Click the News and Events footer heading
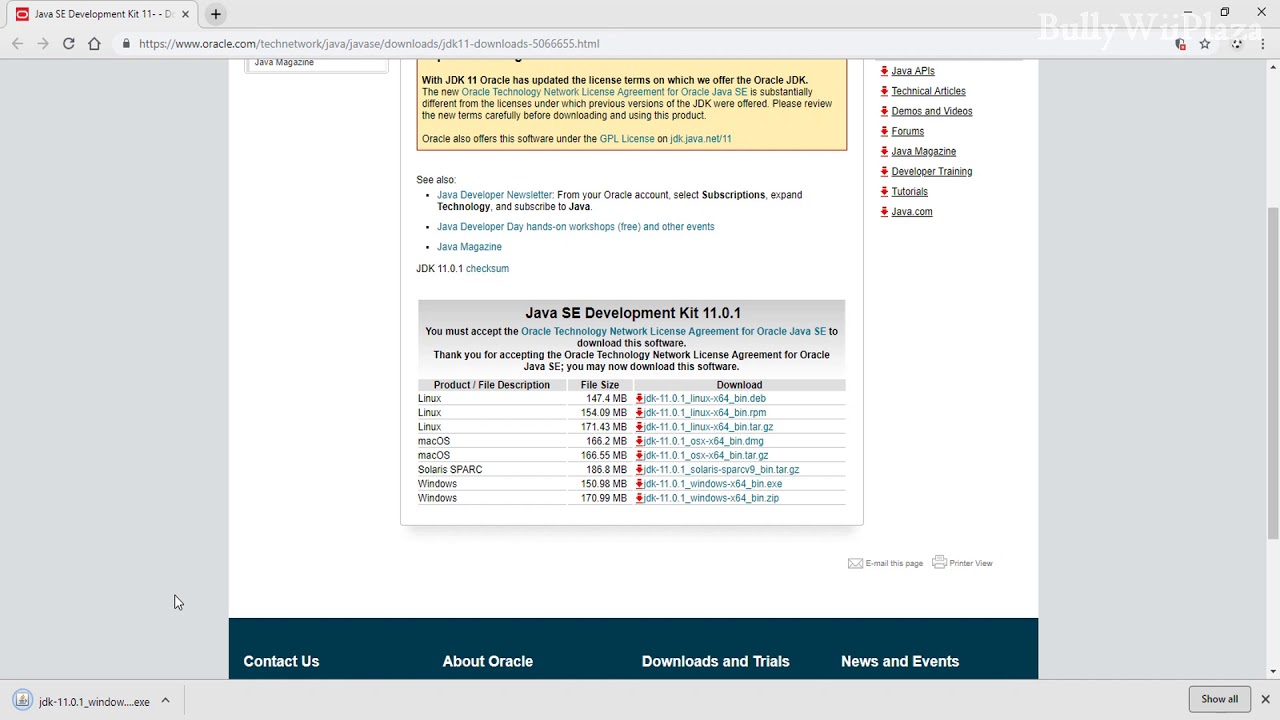Screen dimensions: 1280x720 click(900, 661)
